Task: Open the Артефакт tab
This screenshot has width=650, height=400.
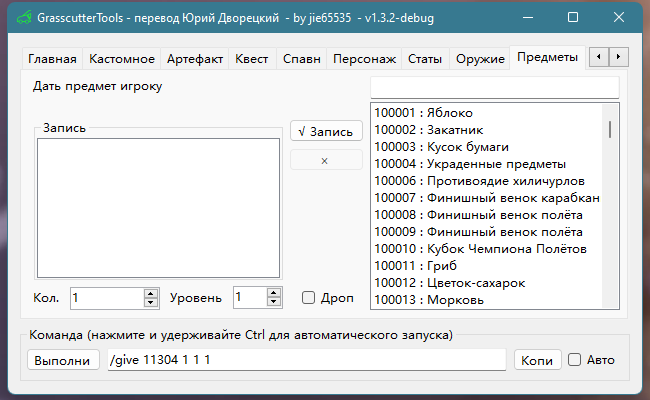Action: tap(195, 59)
